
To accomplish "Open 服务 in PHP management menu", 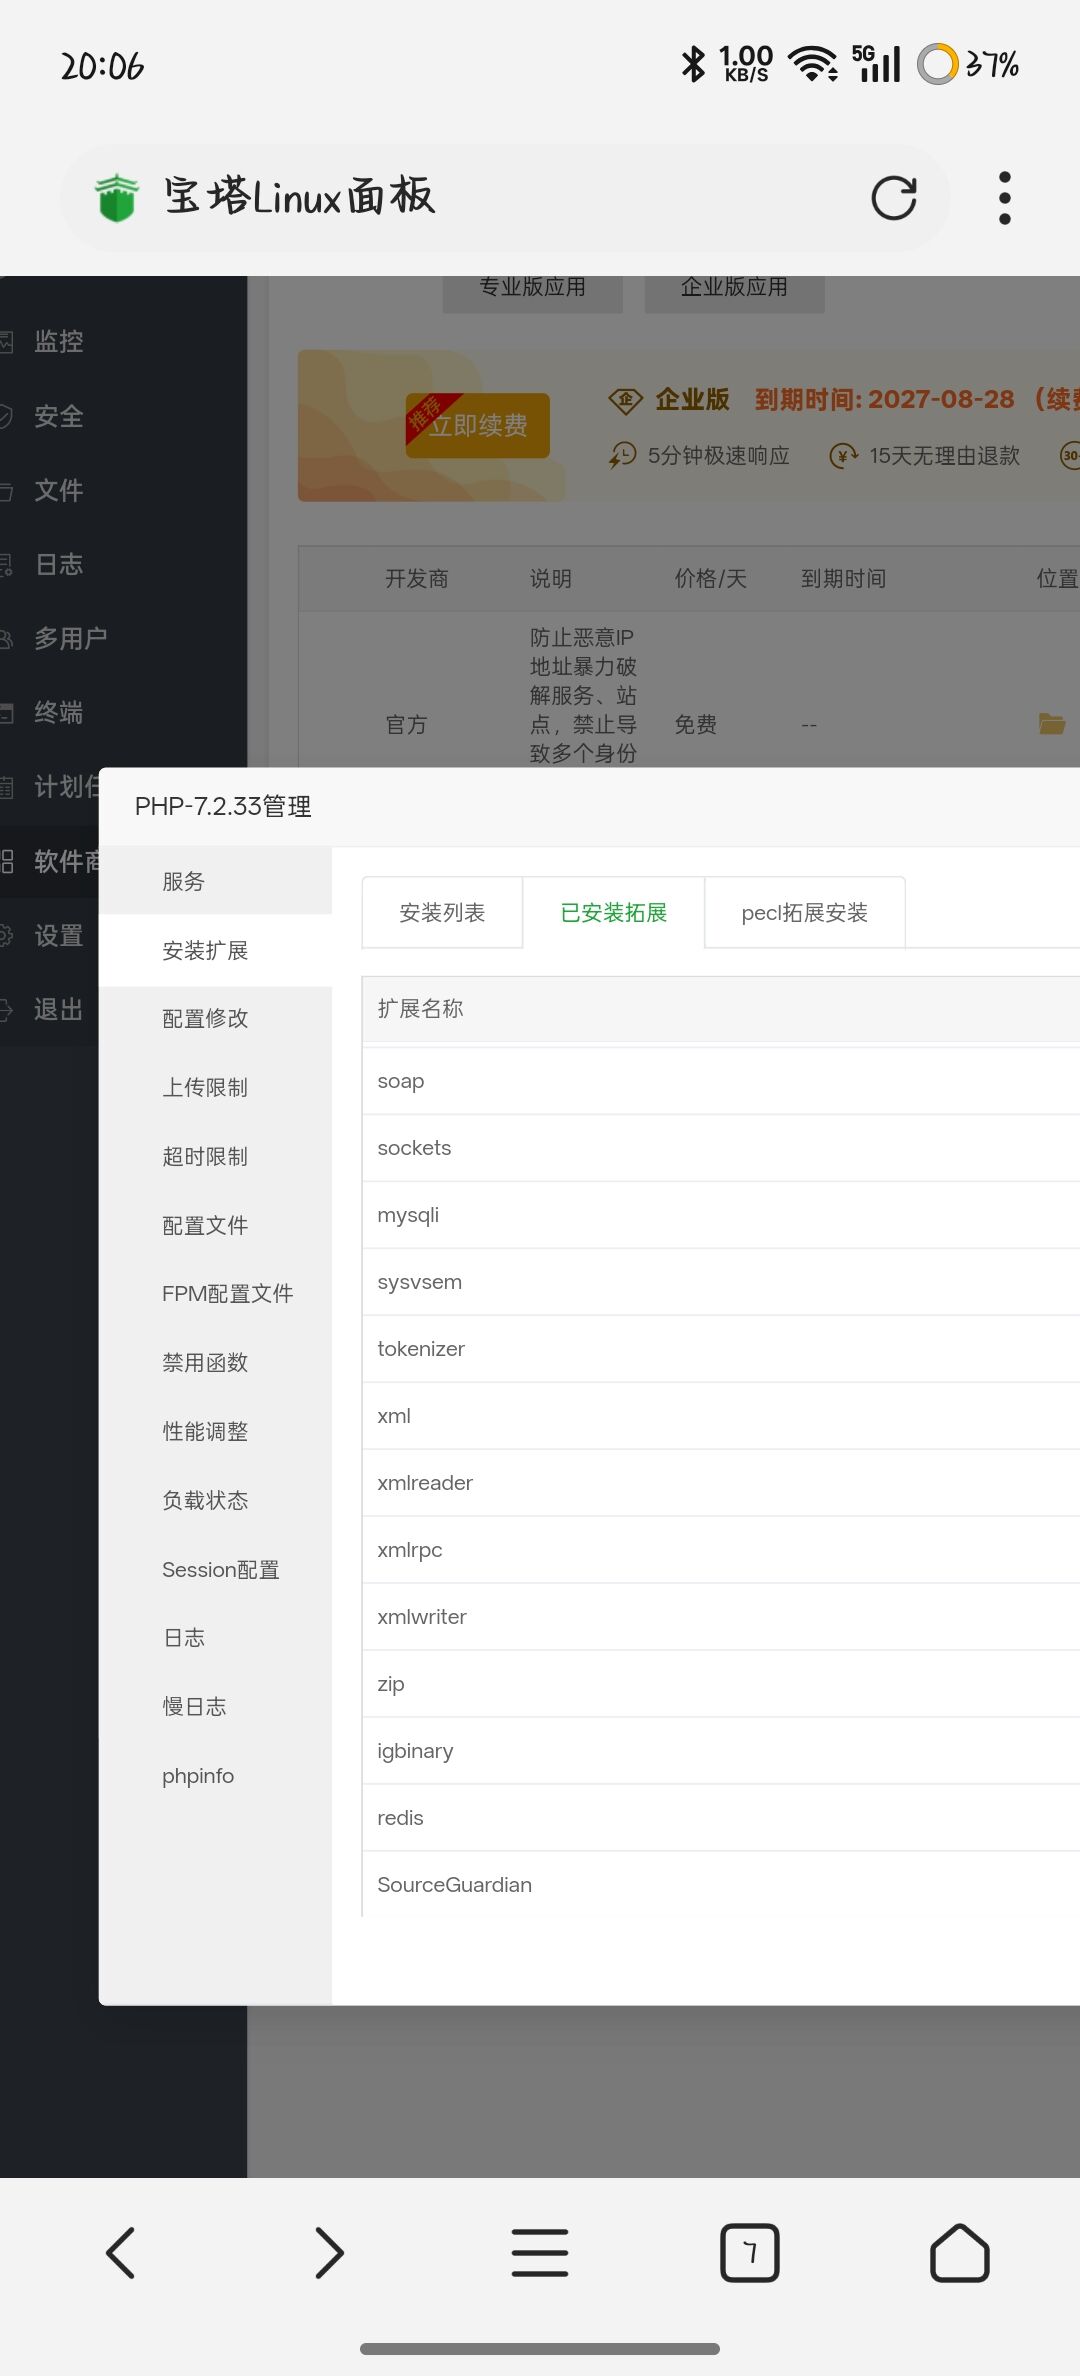I will point(215,881).
